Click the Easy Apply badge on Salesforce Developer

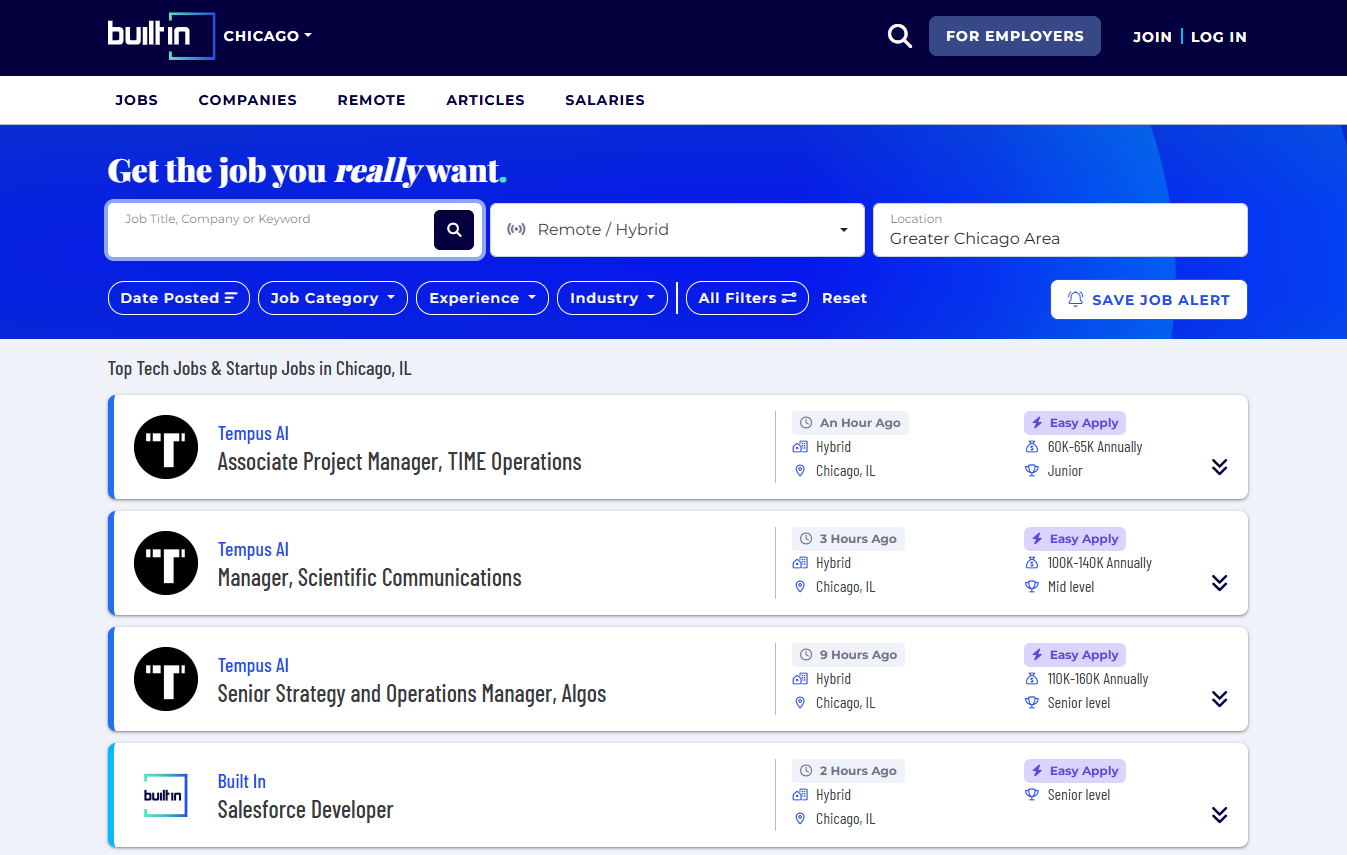(1075, 771)
